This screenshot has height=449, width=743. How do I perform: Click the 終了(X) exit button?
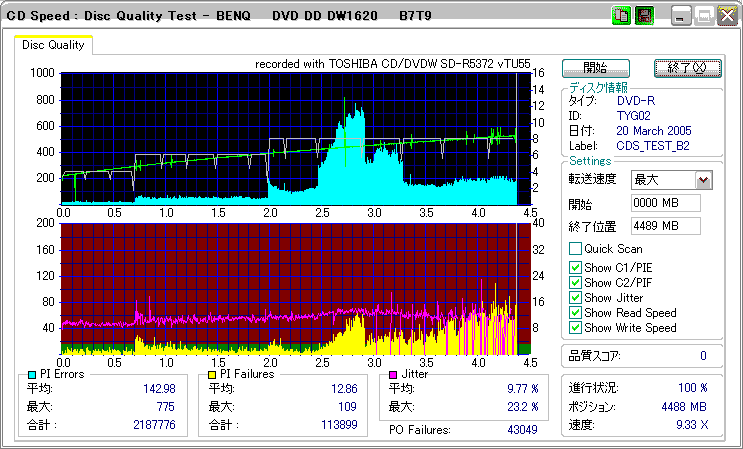[688, 68]
